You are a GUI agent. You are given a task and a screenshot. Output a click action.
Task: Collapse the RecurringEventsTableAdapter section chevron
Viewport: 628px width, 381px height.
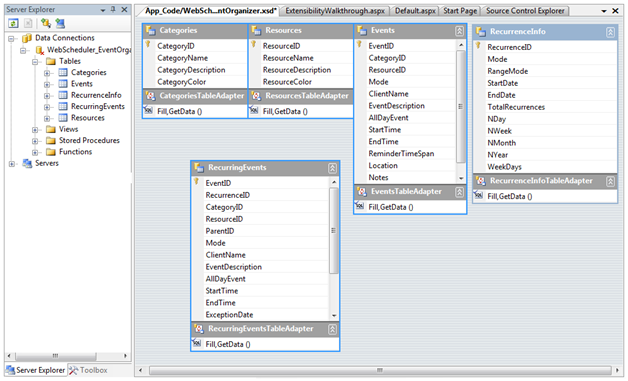point(332,329)
